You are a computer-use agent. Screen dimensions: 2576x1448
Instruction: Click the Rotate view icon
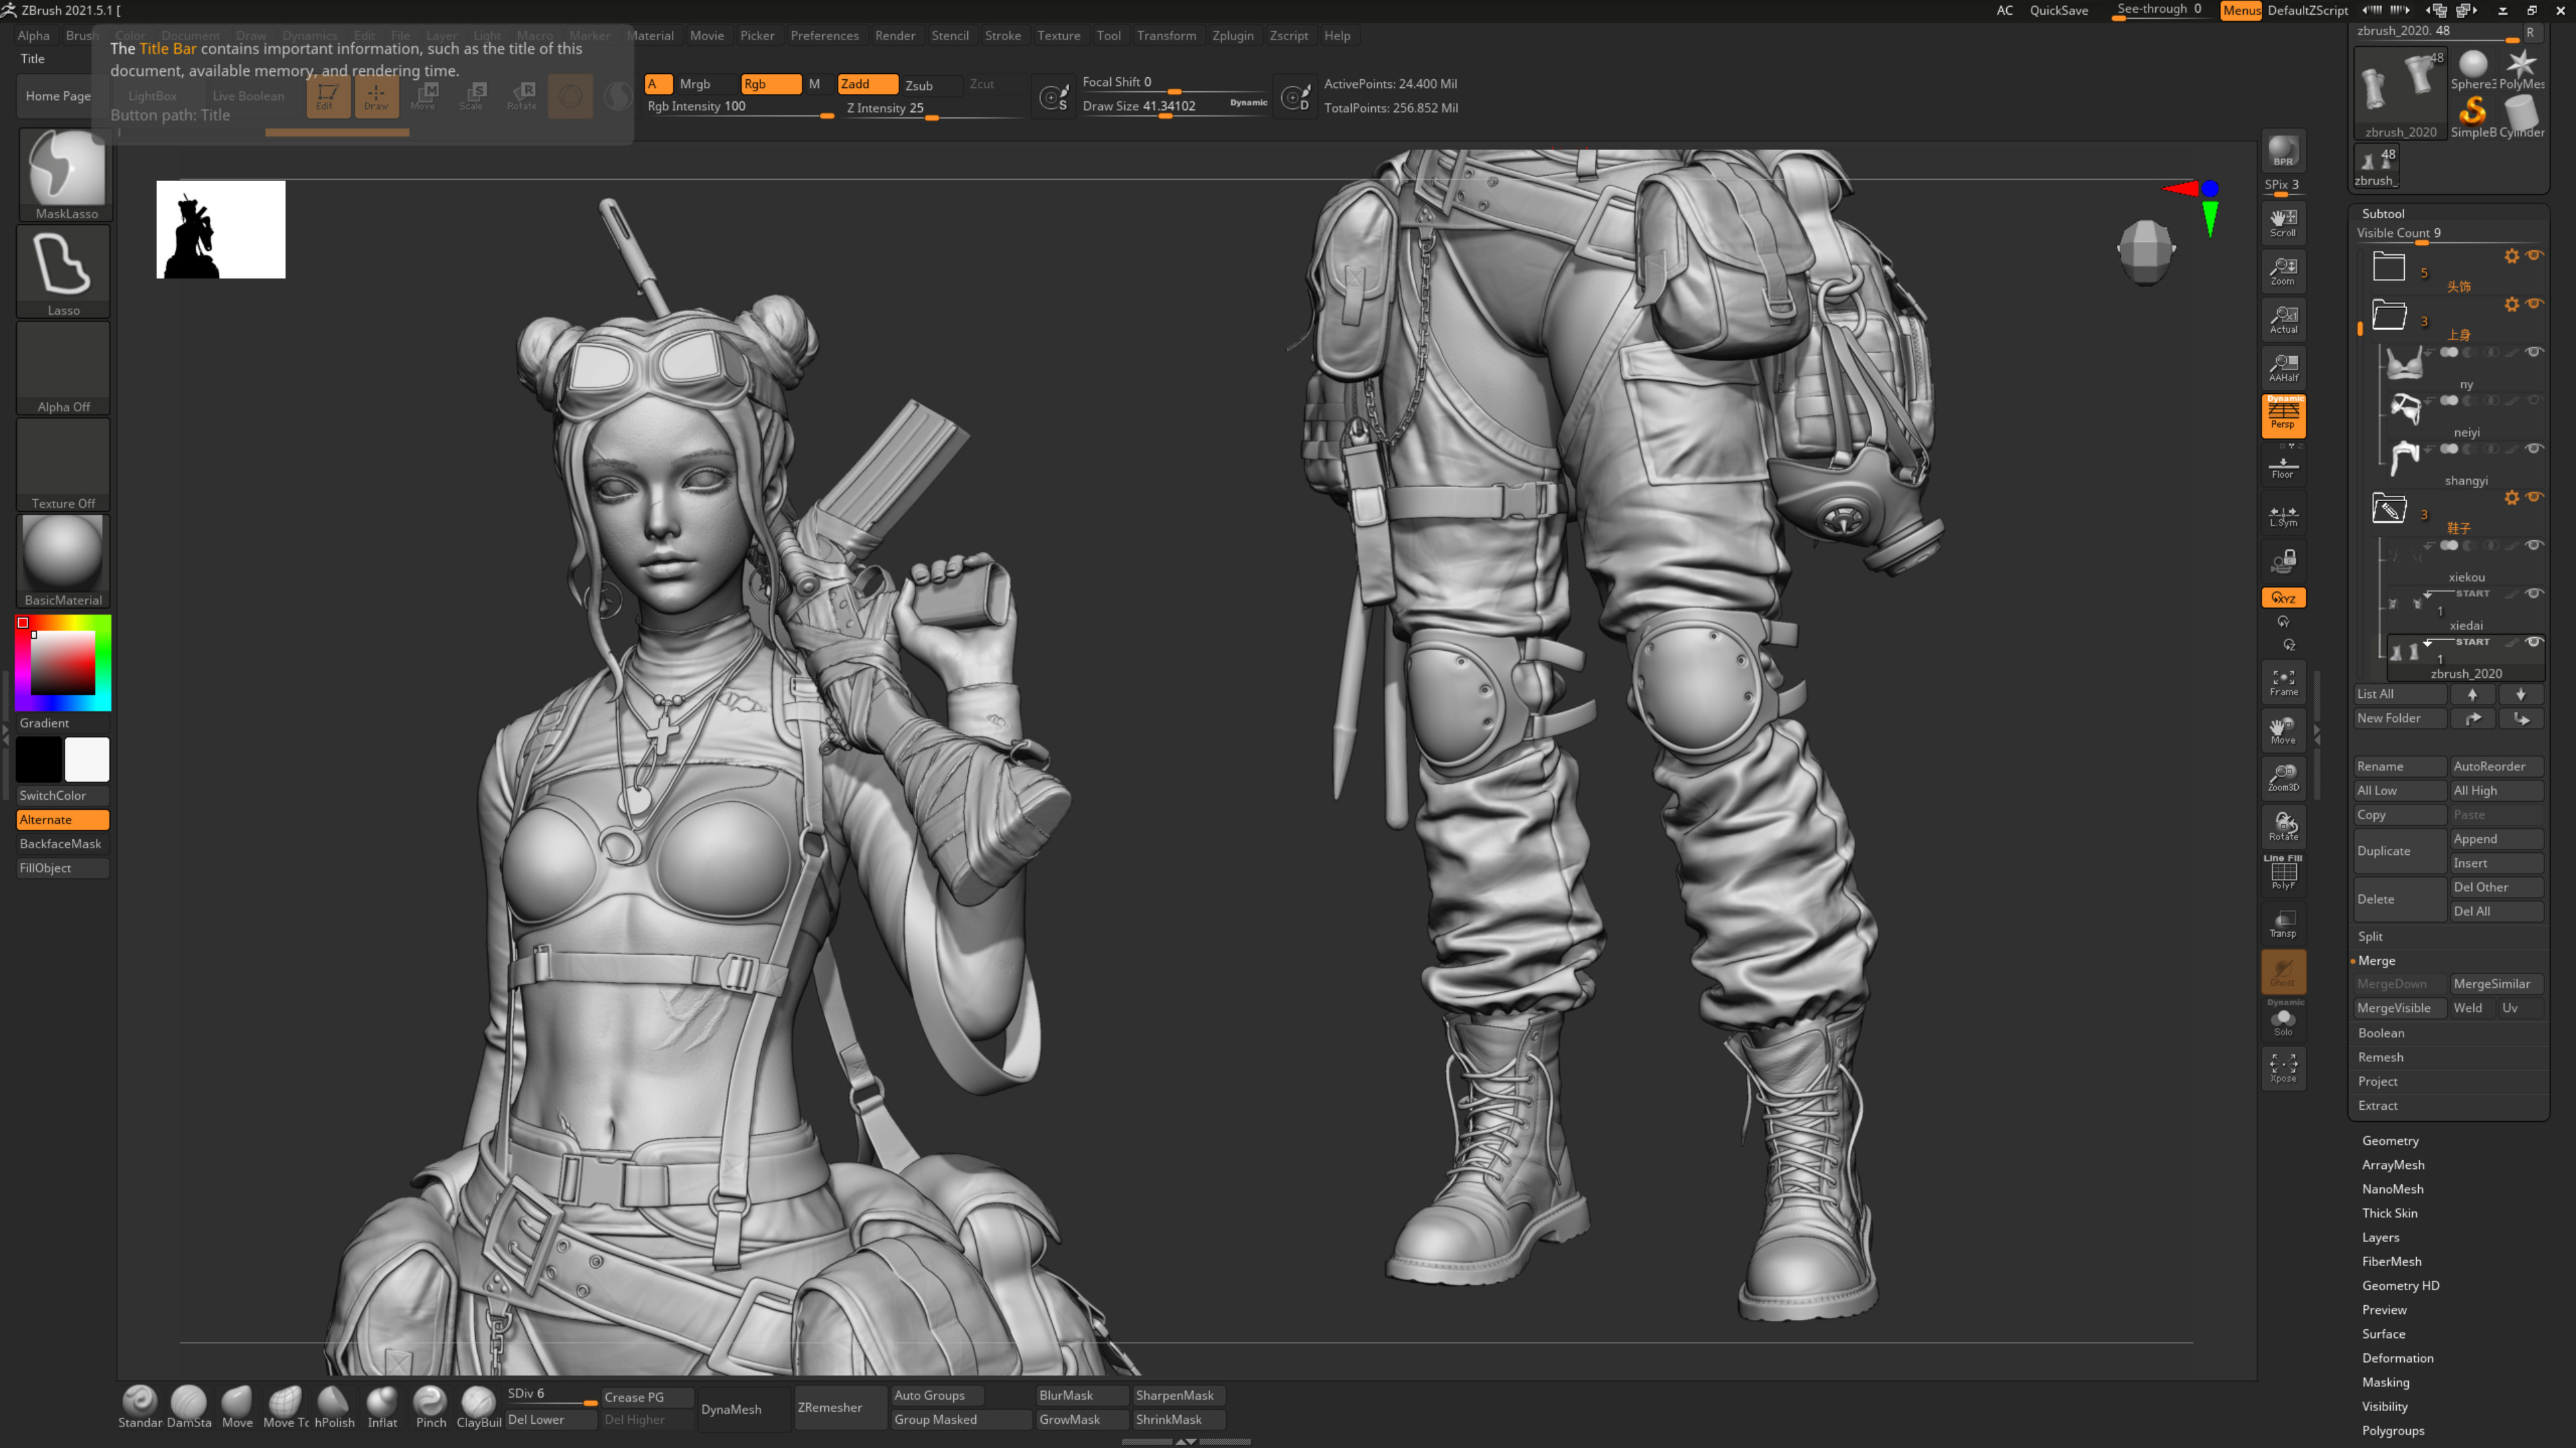2283,827
